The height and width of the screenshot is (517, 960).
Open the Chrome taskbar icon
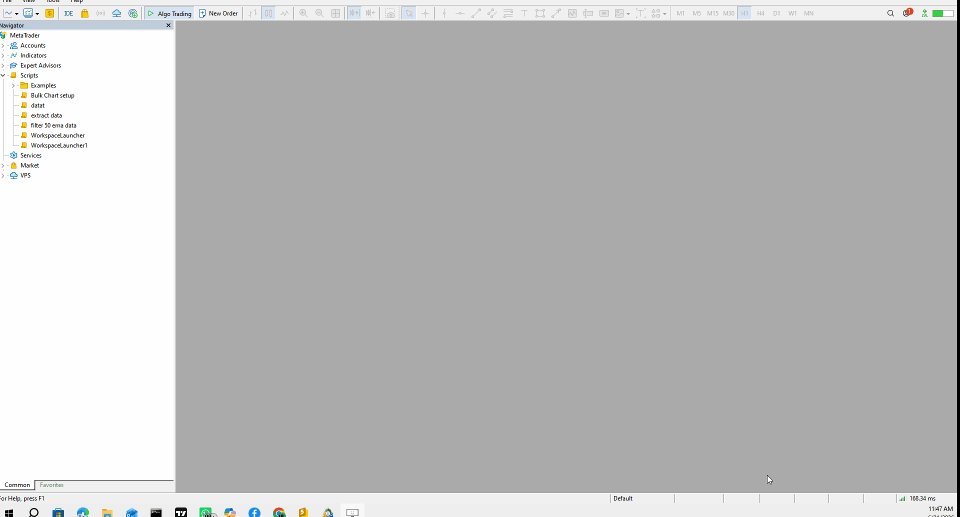point(279,512)
